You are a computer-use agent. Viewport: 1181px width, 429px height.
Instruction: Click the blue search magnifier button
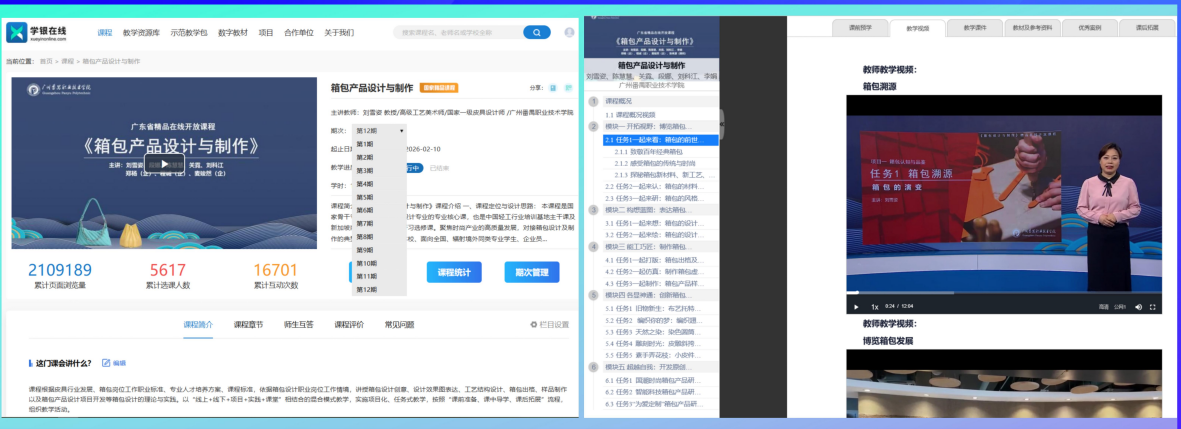point(536,32)
